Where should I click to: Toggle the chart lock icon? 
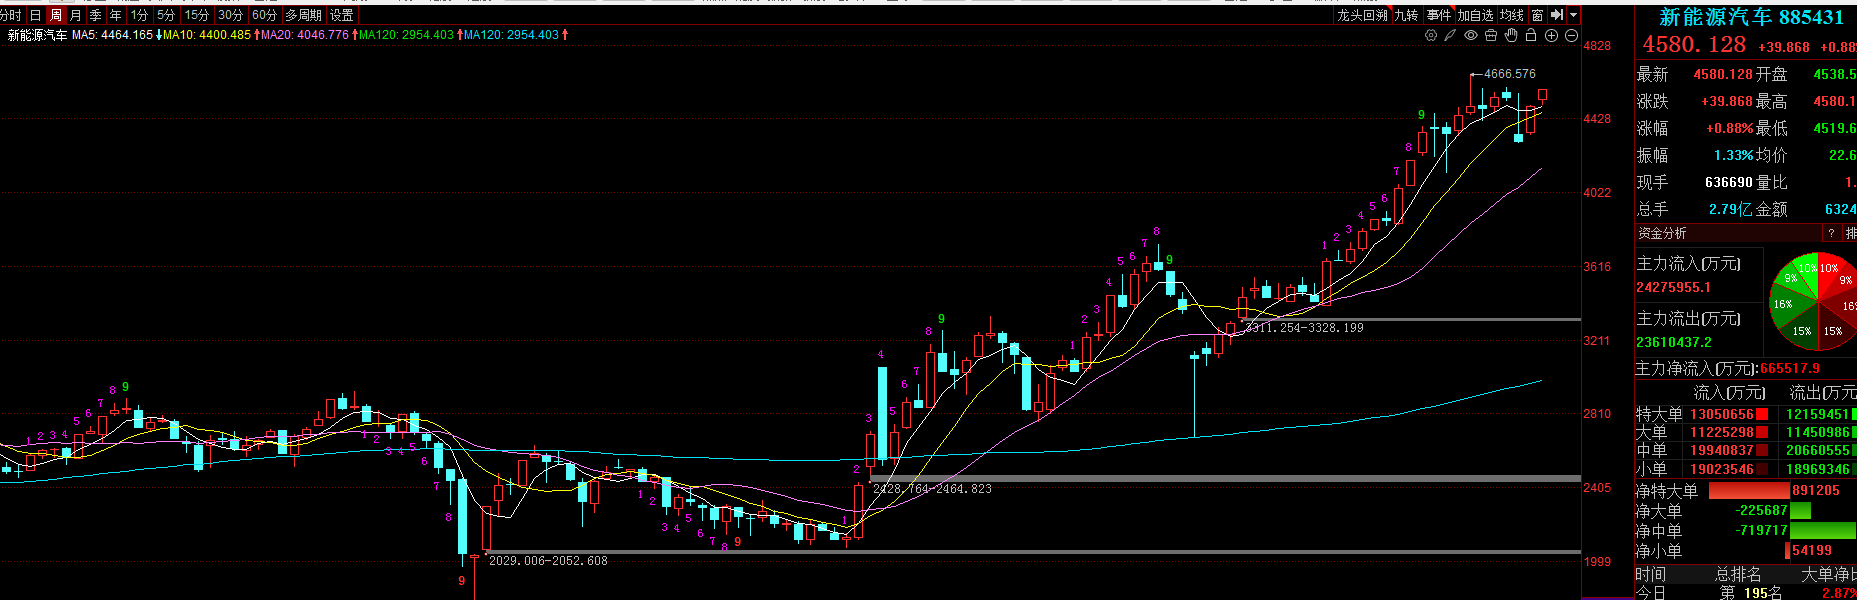click(1531, 35)
